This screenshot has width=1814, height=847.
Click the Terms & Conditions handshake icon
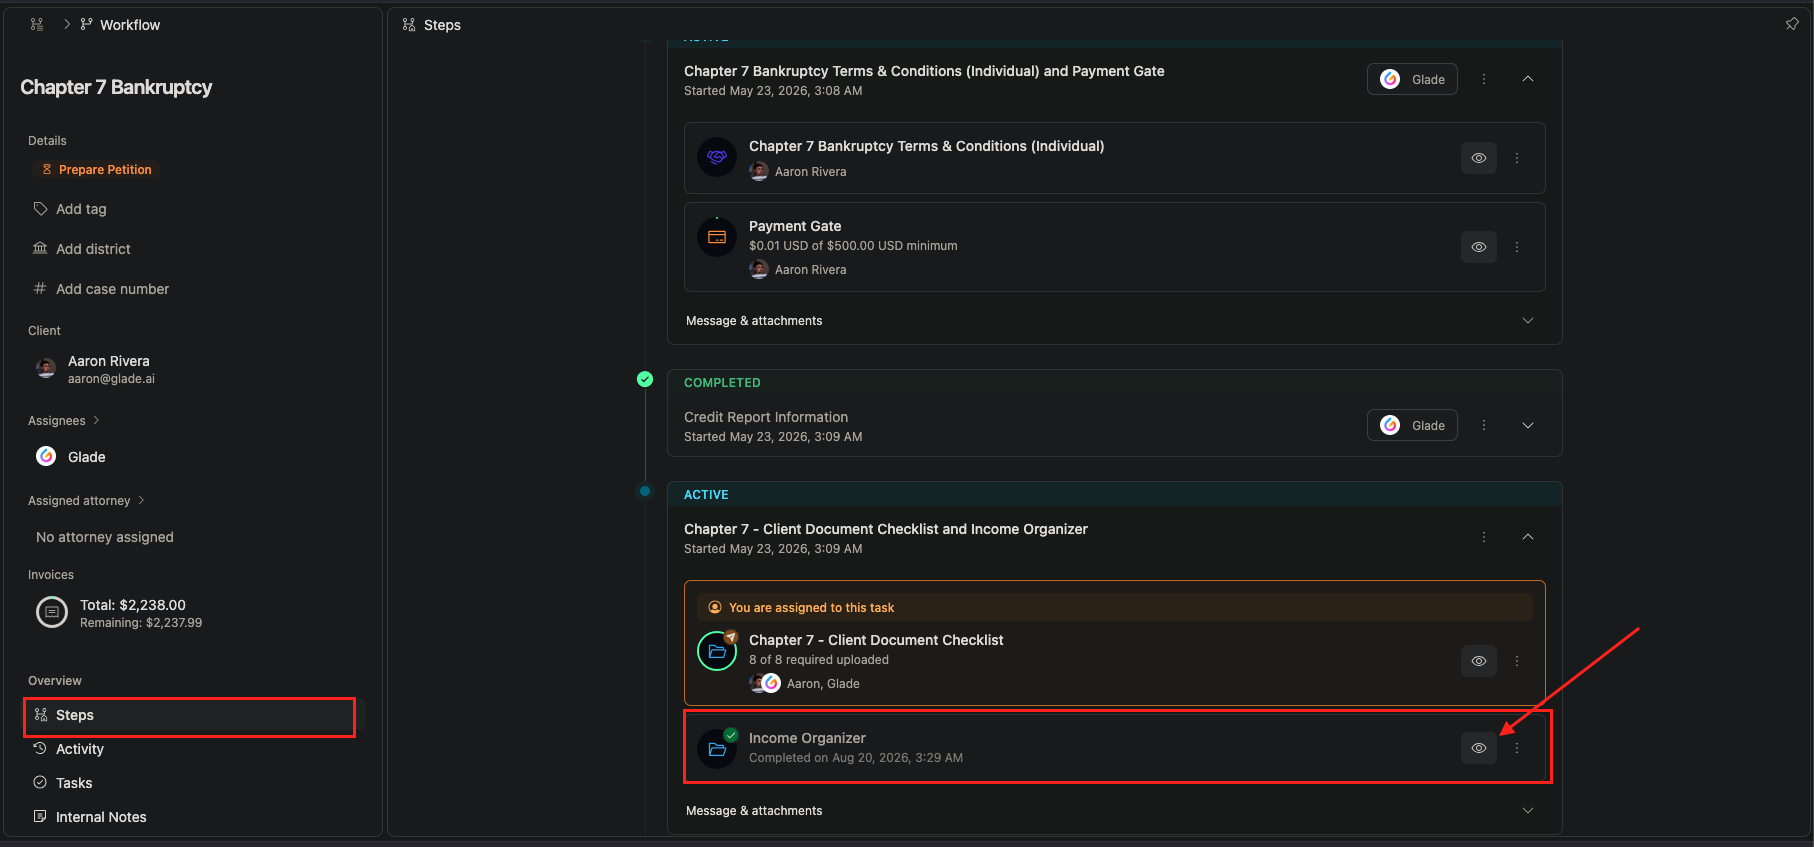click(717, 157)
